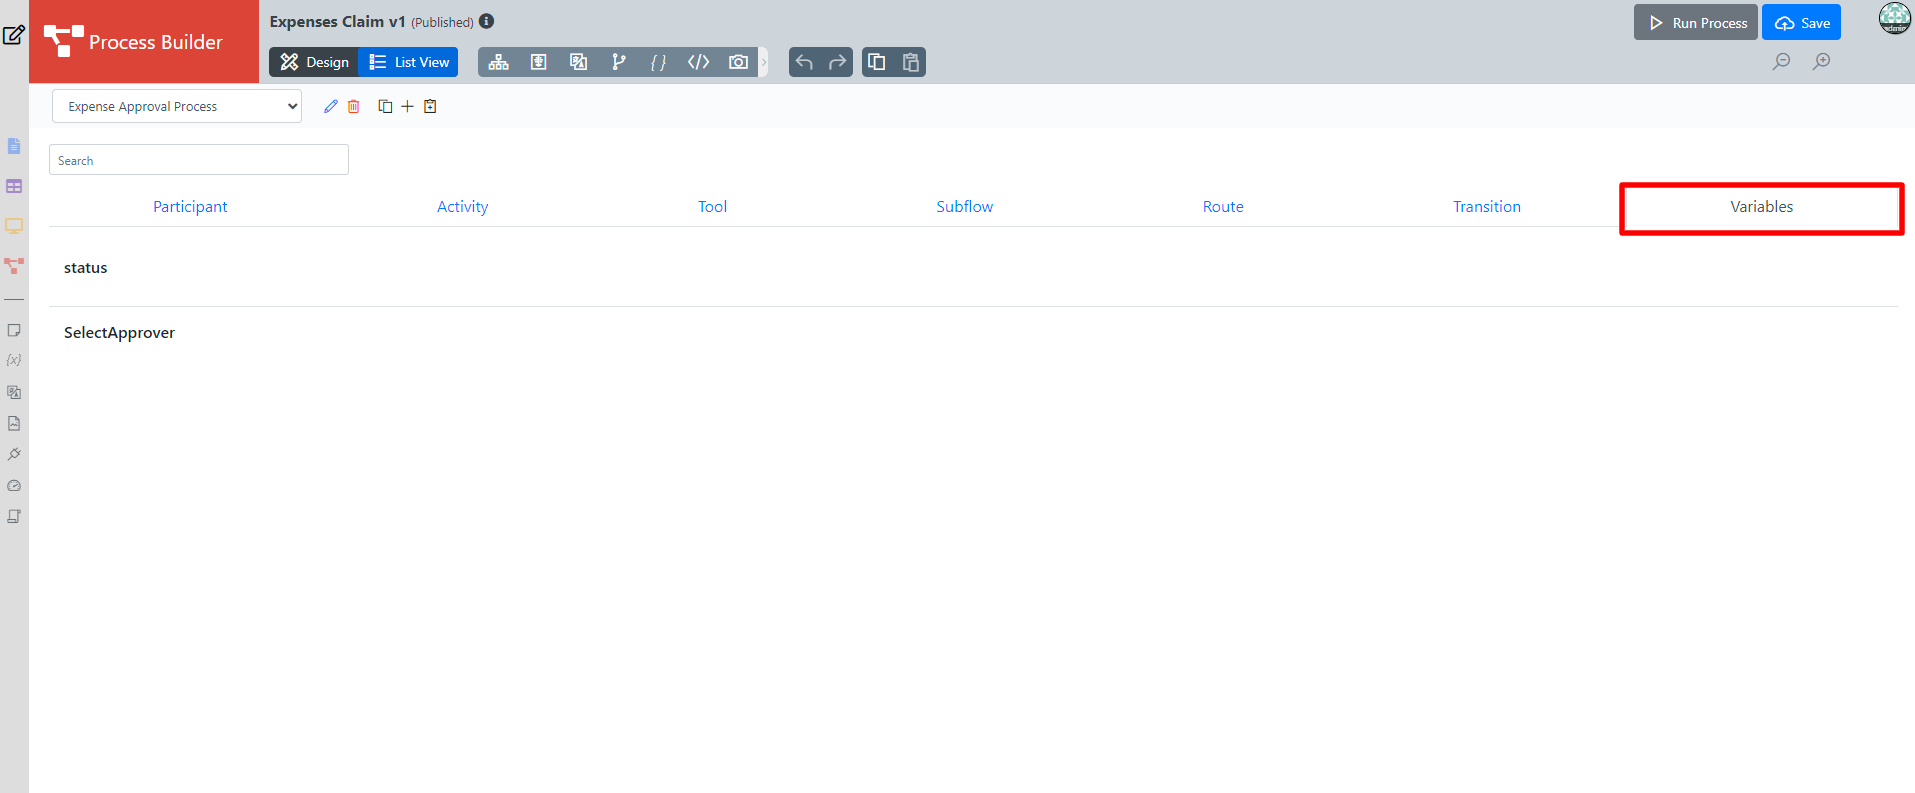Screen dimensions: 1915x793
Task: Open the Subflow tab
Action: [964, 206]
